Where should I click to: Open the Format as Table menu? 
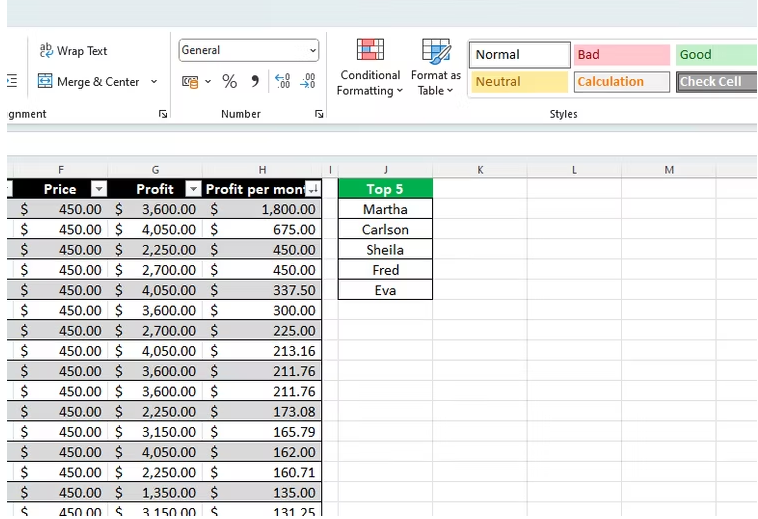[436, 68]
